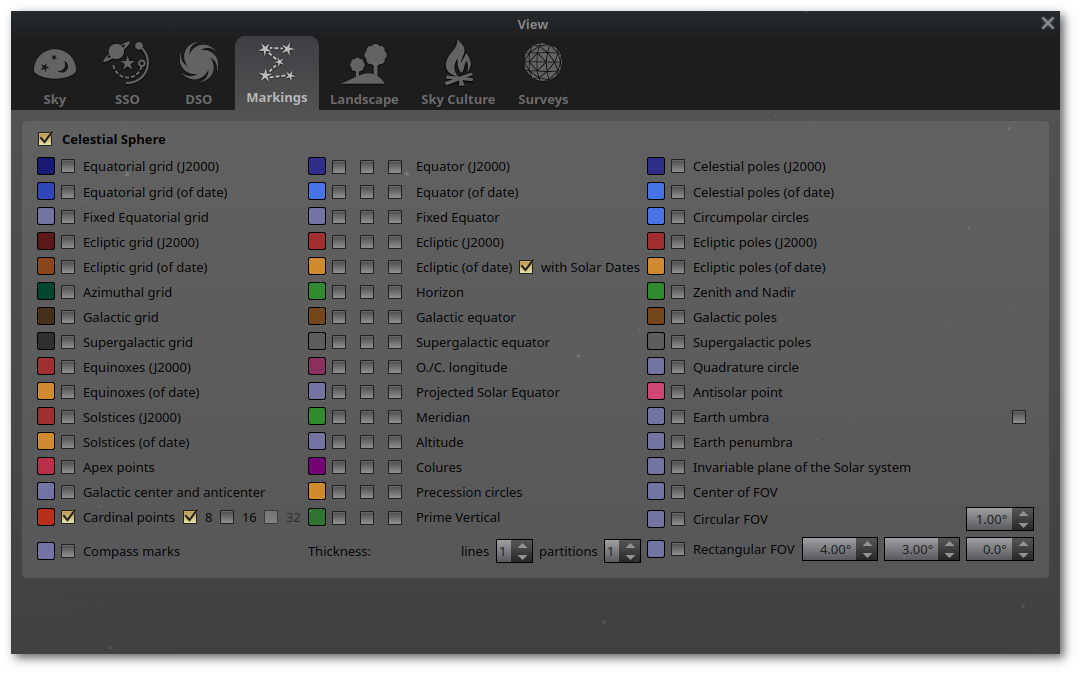Open the Sky tab
The image size is (1079, 673).
[54, 74]
